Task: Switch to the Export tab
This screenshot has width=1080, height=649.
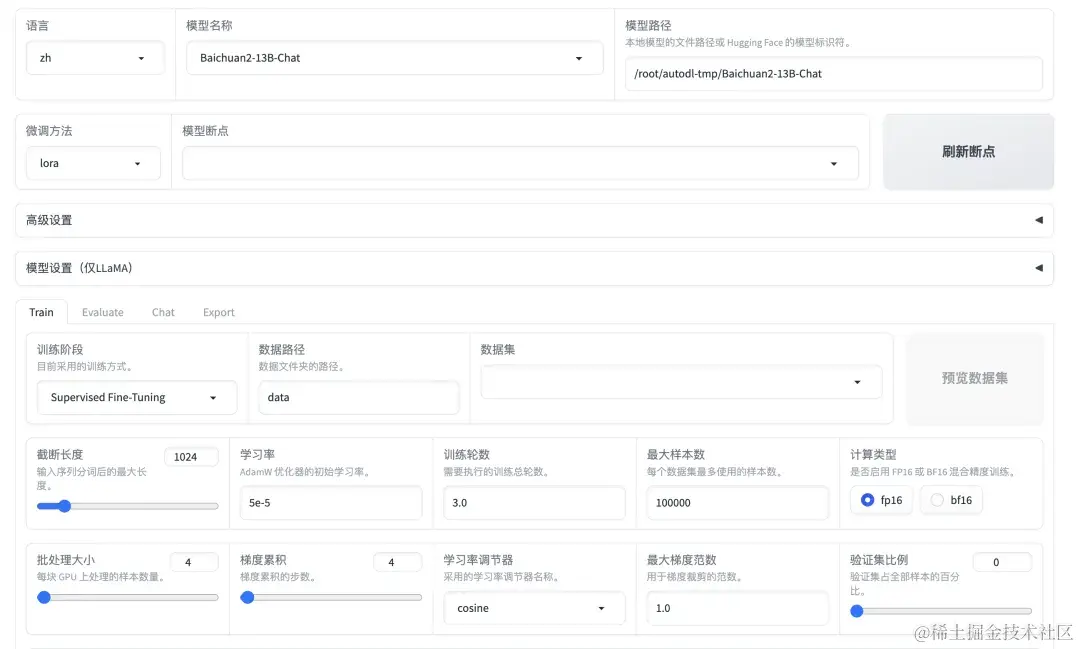Action: pos(219,312)
